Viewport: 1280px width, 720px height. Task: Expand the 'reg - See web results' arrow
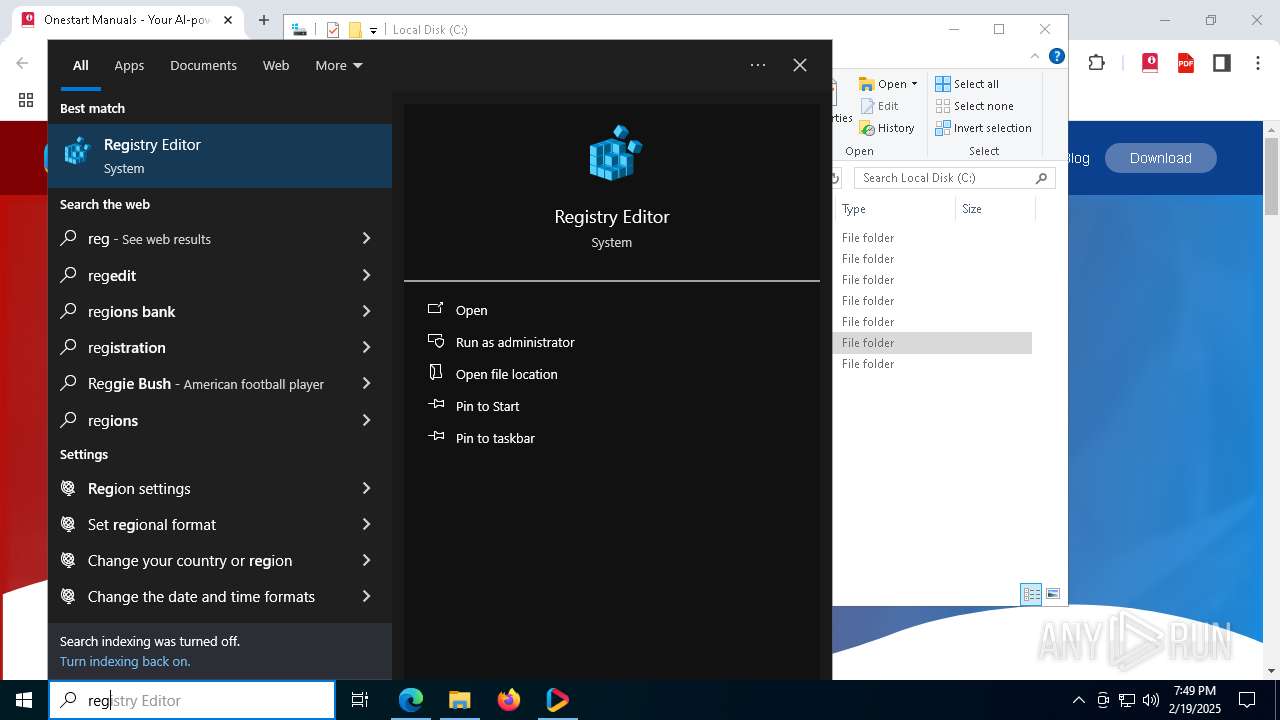[x=366, y=238]
